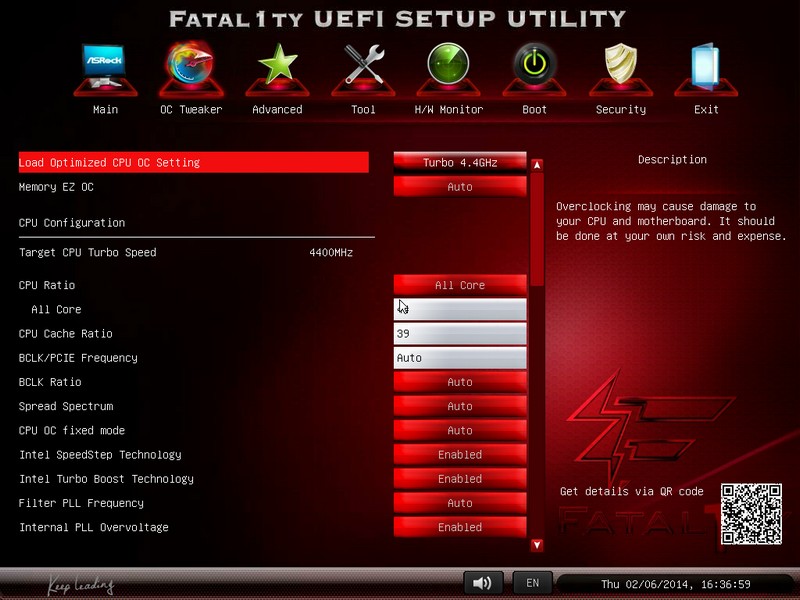The height and width of the screenshot is (600, 800).
Task: Open the Turbo 4.4GHz OC setting dropdown
Action: (460, 162)
